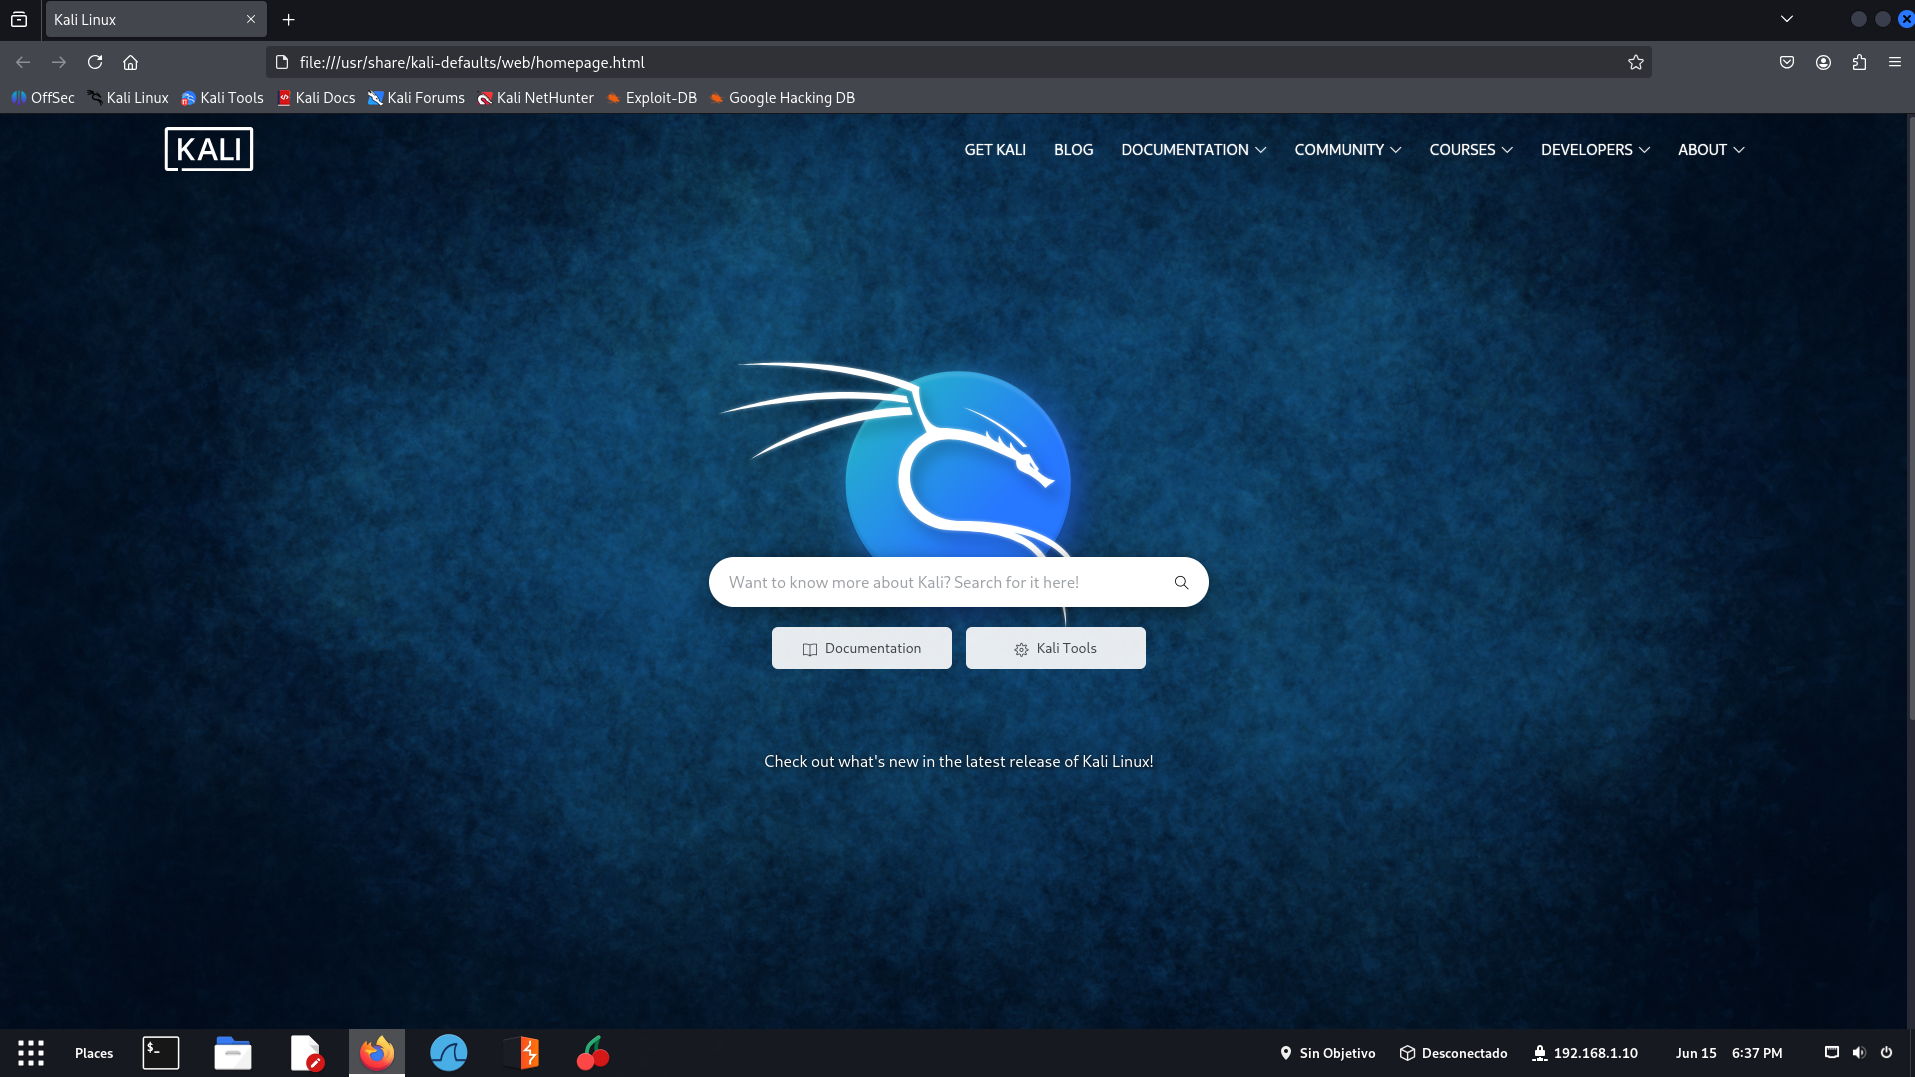The height and width of the screenshot is (1077, 1915).
Task: Open the power menu icon
Action: tap(1886, 1052)
